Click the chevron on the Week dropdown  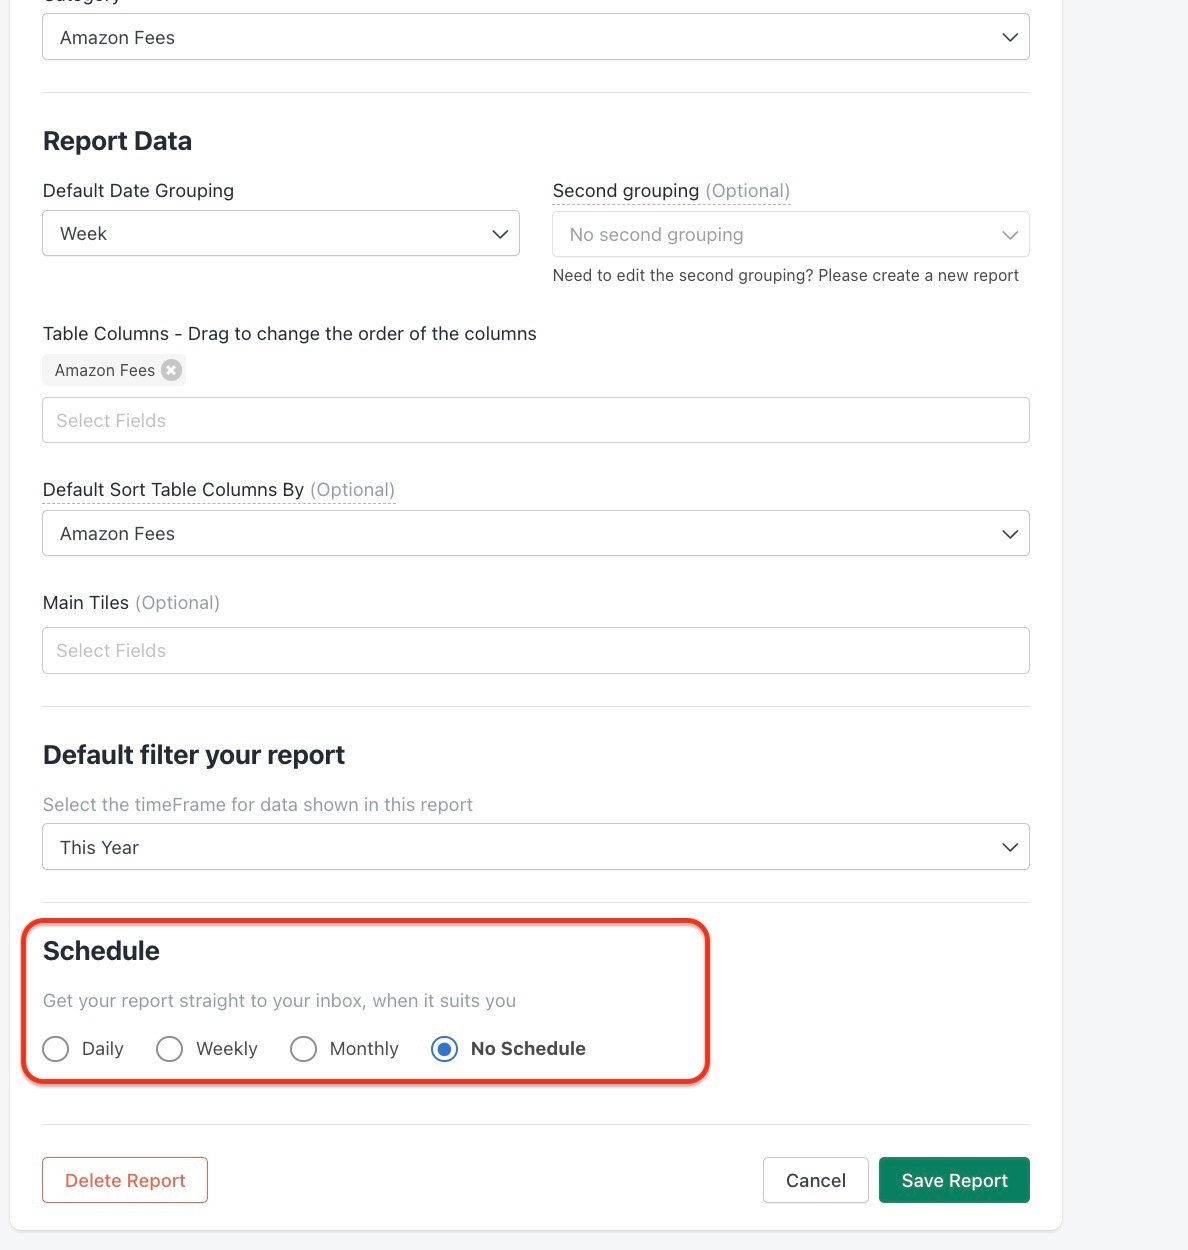point(500,234)
